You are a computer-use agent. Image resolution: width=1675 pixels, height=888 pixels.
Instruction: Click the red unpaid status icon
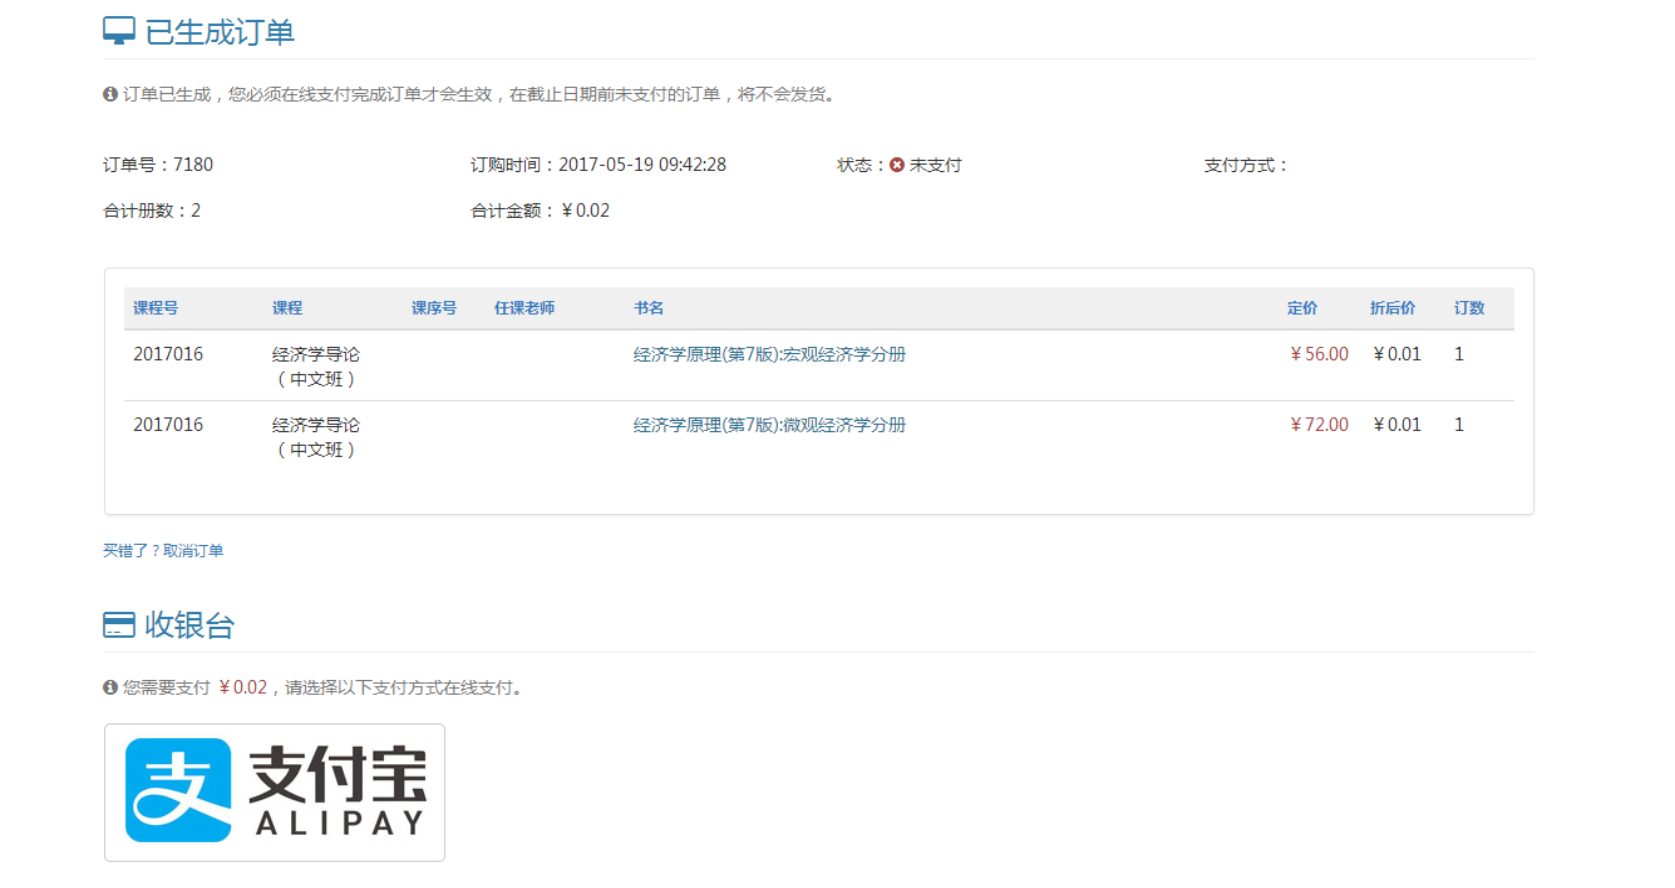897,165
